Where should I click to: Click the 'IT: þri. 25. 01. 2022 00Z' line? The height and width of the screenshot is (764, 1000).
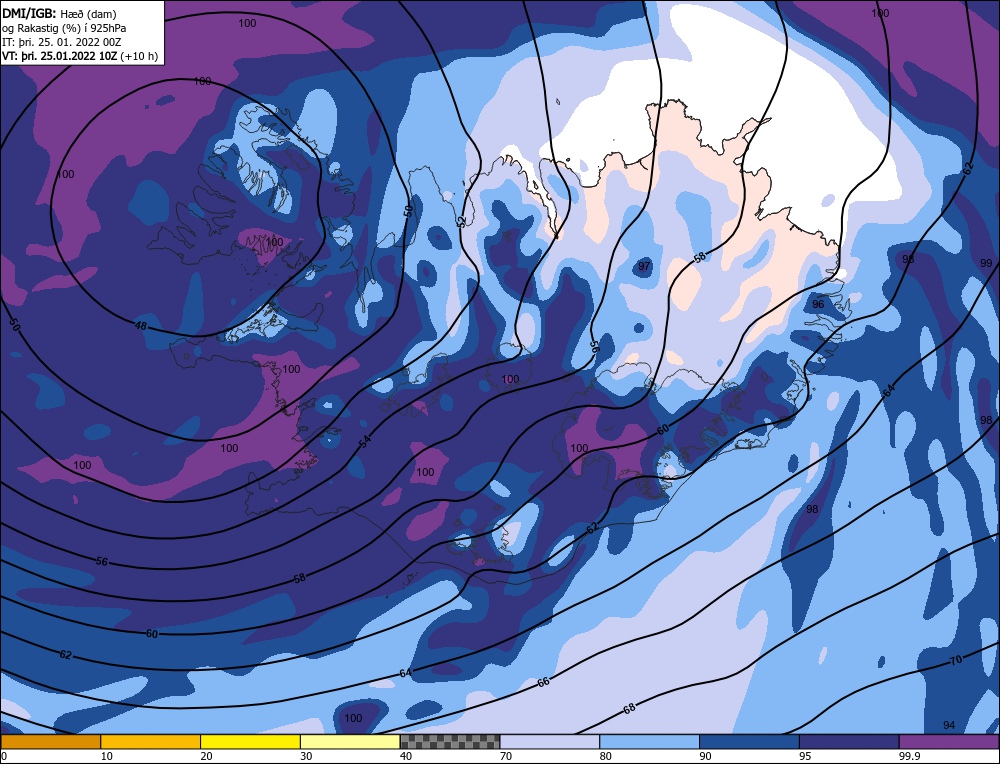coord(62,42)
